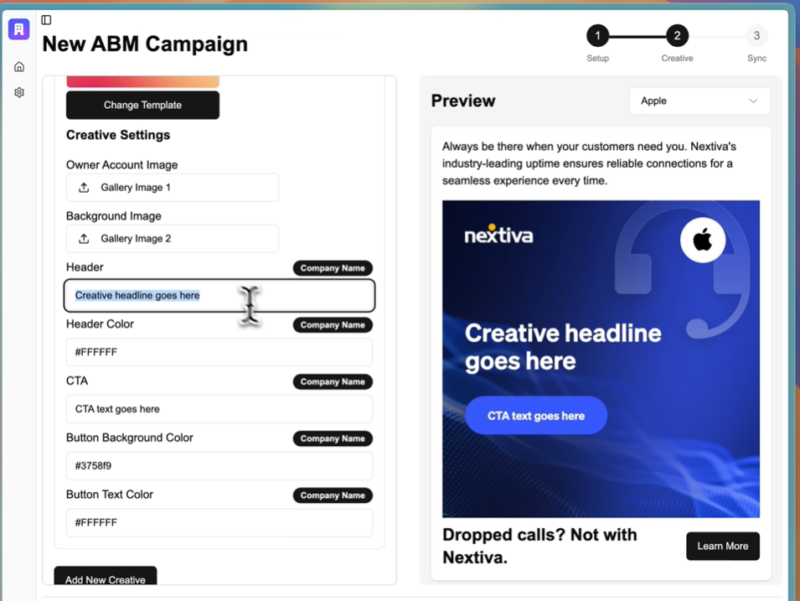Select step 2 Creative
Viewport: 800px width, 601px height.
point(677,36)
